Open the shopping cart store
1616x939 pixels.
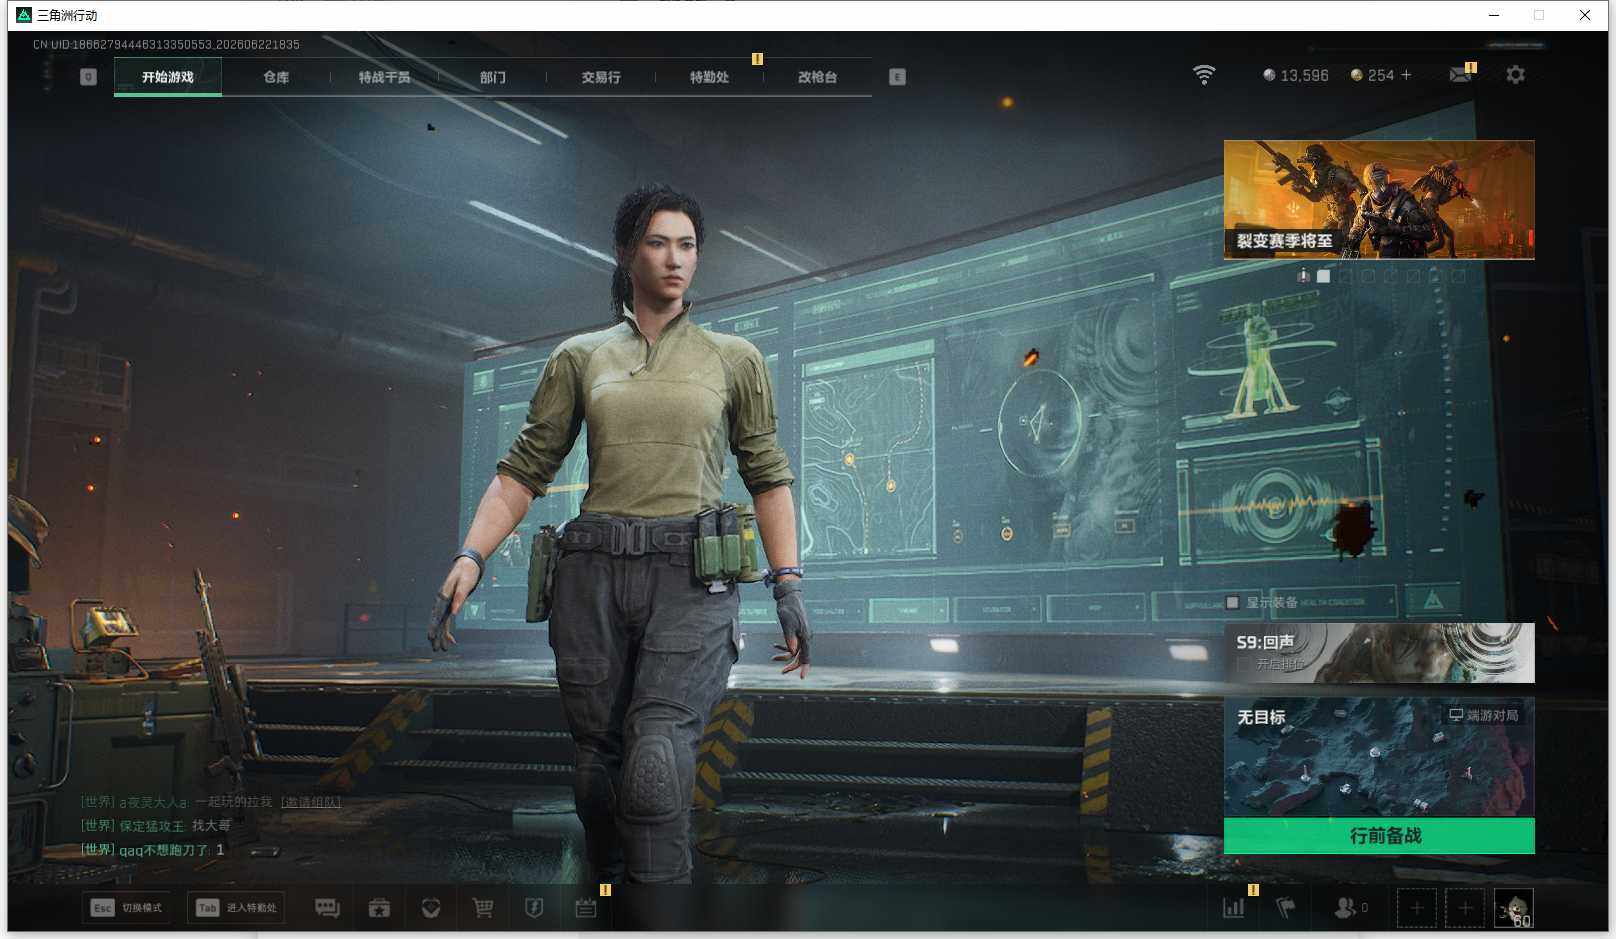[x=483, y=908]
